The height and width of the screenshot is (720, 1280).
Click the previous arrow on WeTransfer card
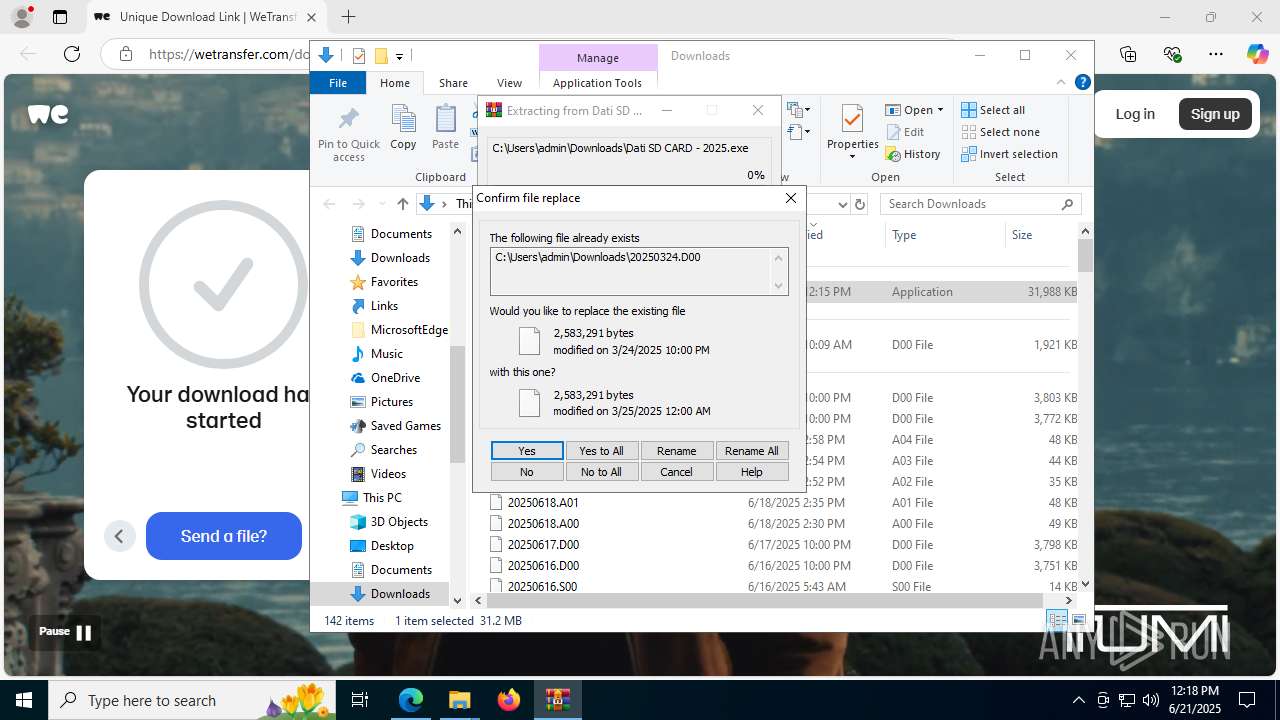coord(119,536)
